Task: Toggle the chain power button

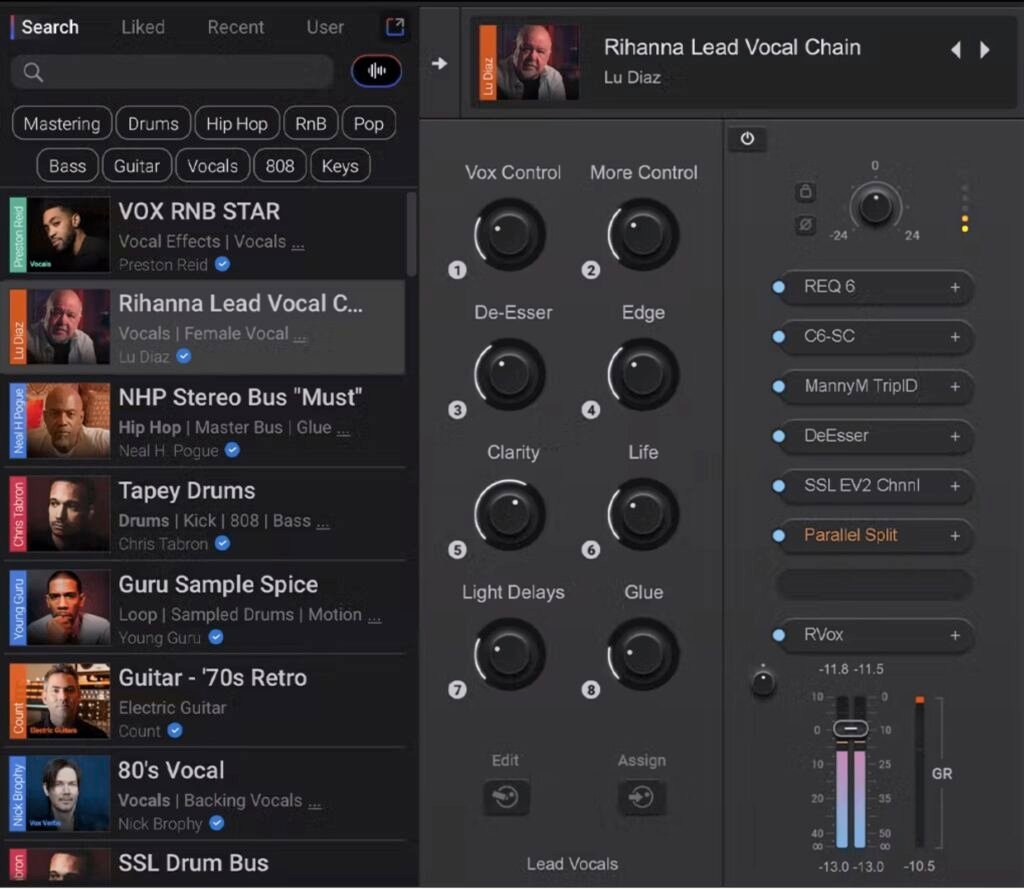Action: click(747, 138)
